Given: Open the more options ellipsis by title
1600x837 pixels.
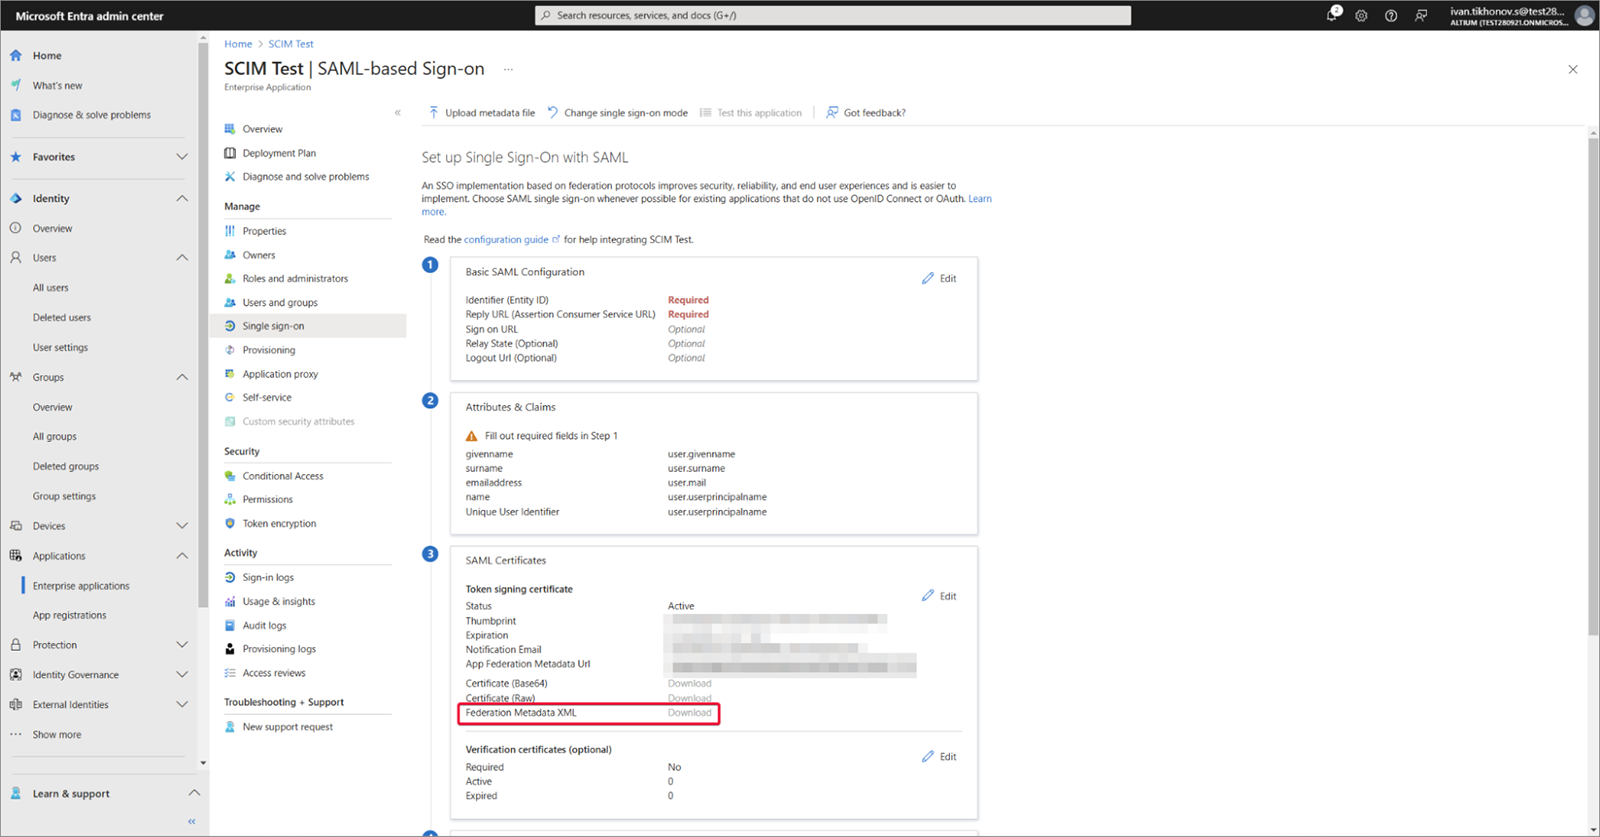Looking at the screenshot, I should (508, 69).
